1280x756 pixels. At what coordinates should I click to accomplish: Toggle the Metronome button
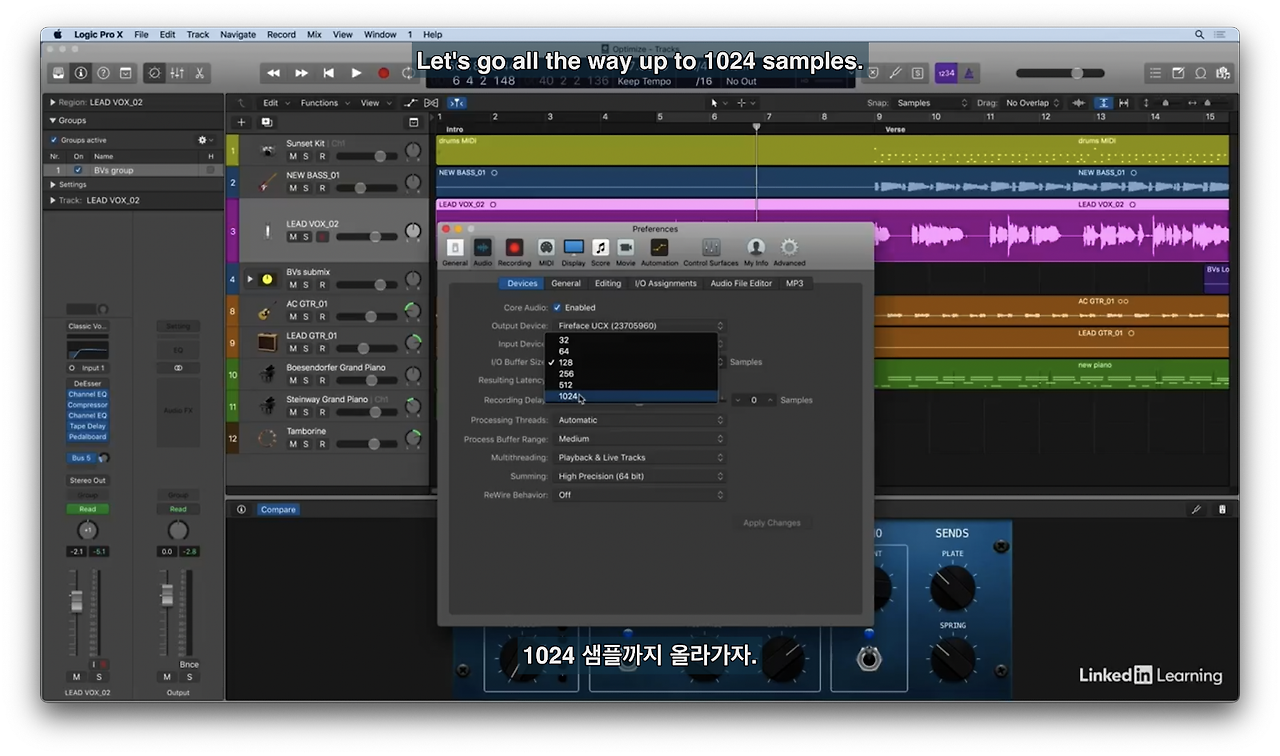coord(969,73)
